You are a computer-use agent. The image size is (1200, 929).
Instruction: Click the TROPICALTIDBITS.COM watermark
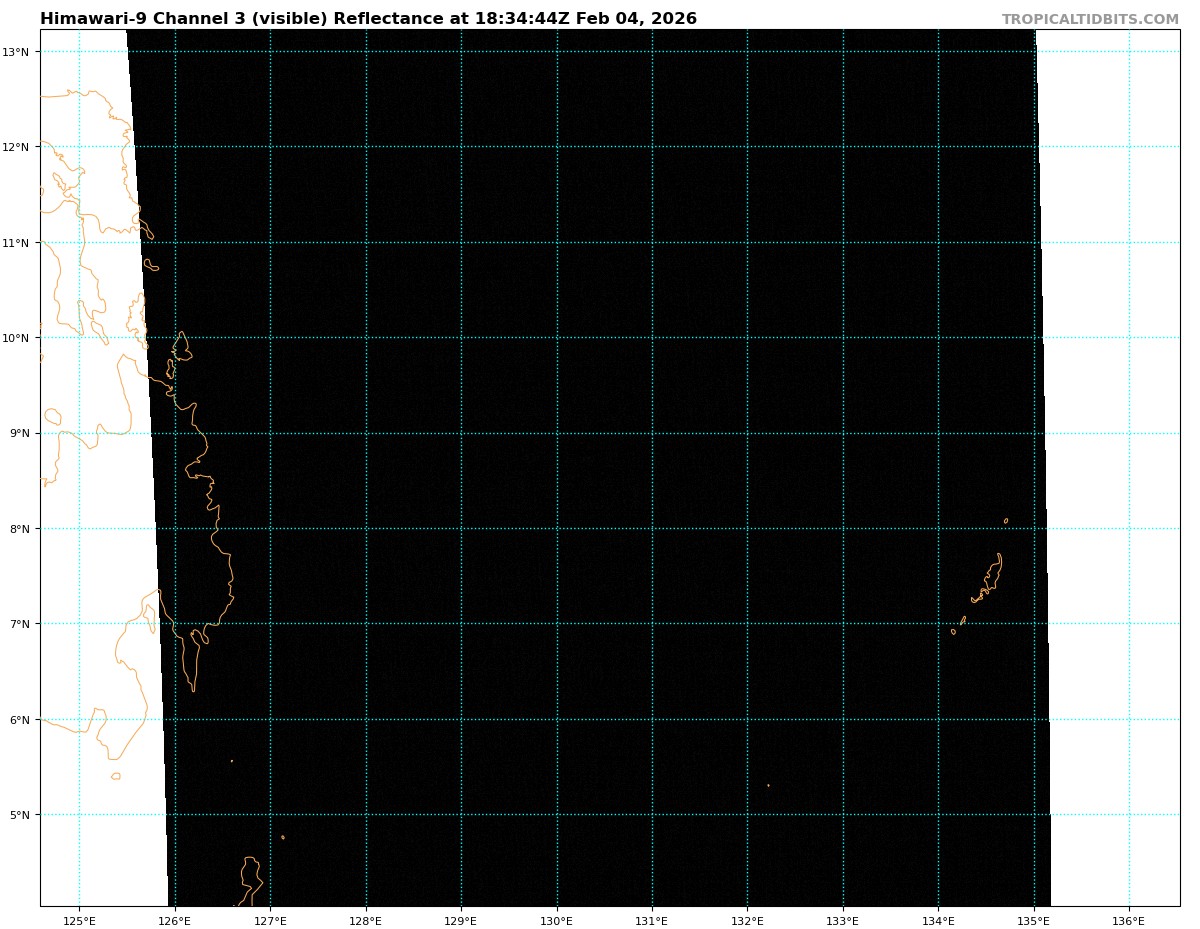(1090, 19)
